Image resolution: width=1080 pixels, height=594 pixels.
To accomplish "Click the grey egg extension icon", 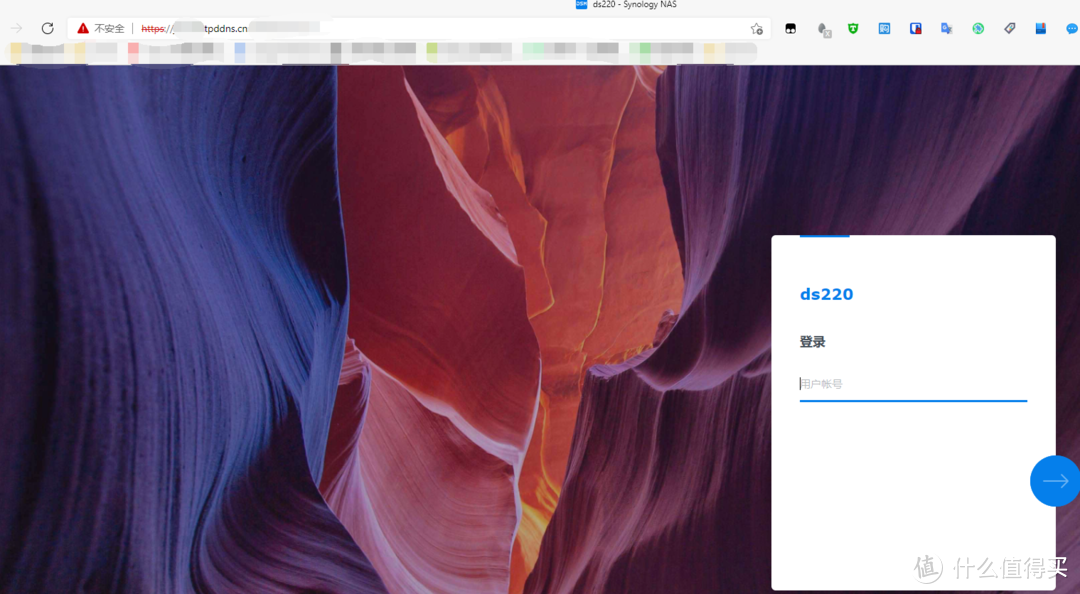I will point(823,29).
